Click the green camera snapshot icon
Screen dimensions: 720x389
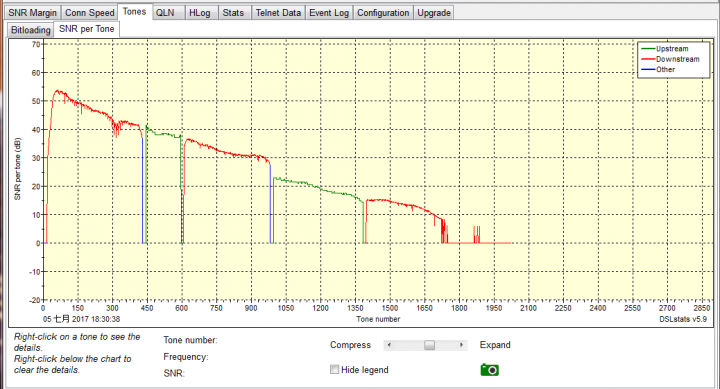tap(489, 370)
